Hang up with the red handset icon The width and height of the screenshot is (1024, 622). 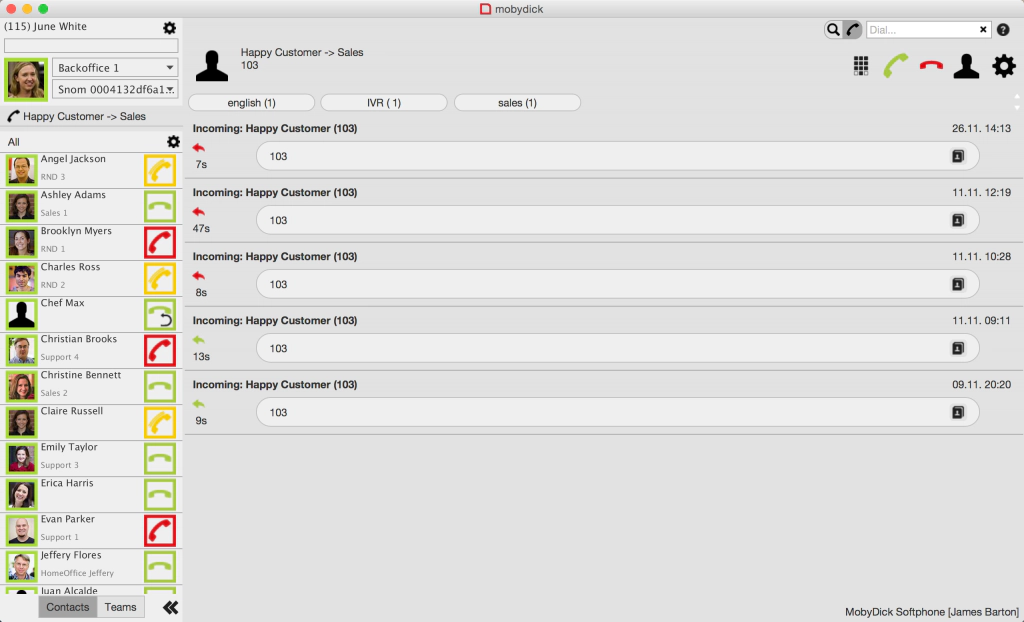[931, 66]
